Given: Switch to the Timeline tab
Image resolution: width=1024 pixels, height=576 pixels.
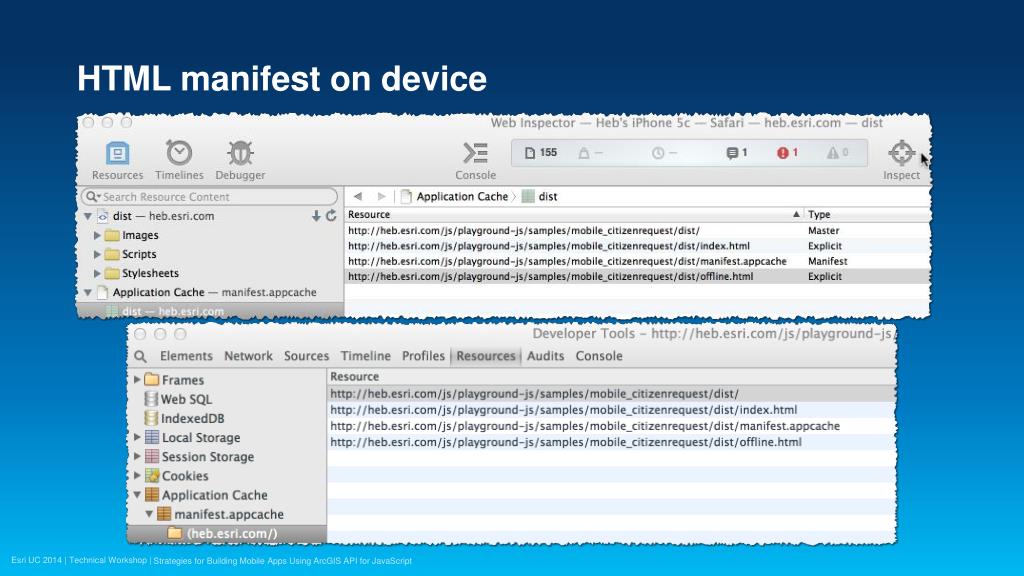Looking at the screenshot, I should 366,356.
